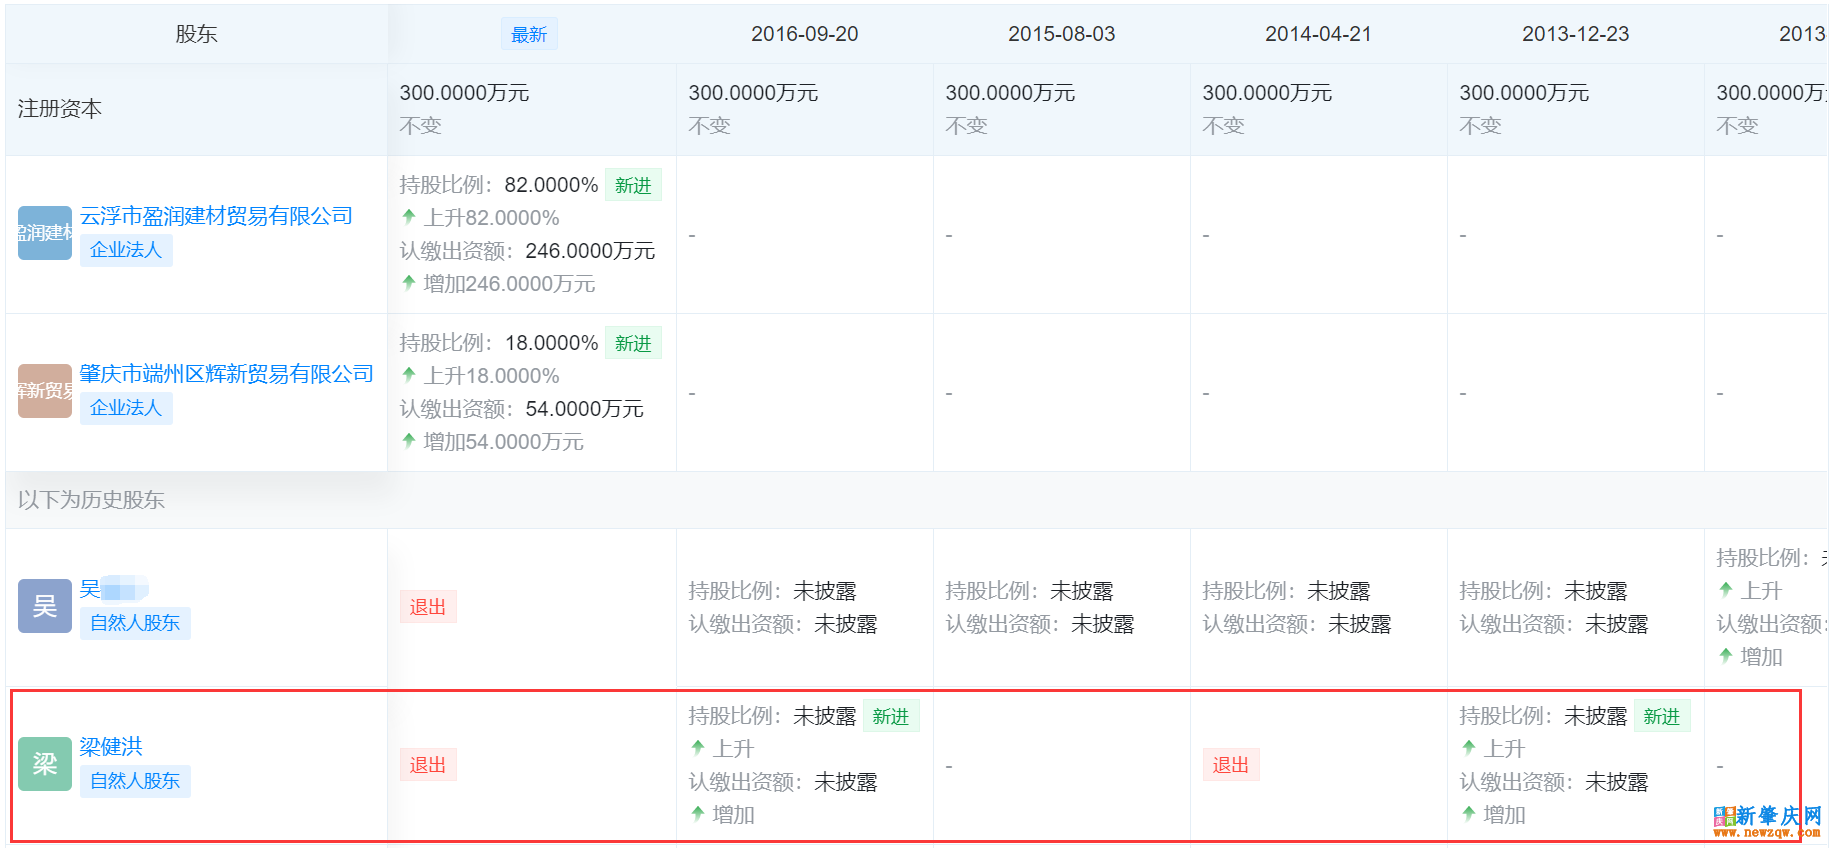The height and width of the screenshot is (848, 1837).
Task: Click the 吴 shareholder avatar icon
Action: [x=45, y=606]
